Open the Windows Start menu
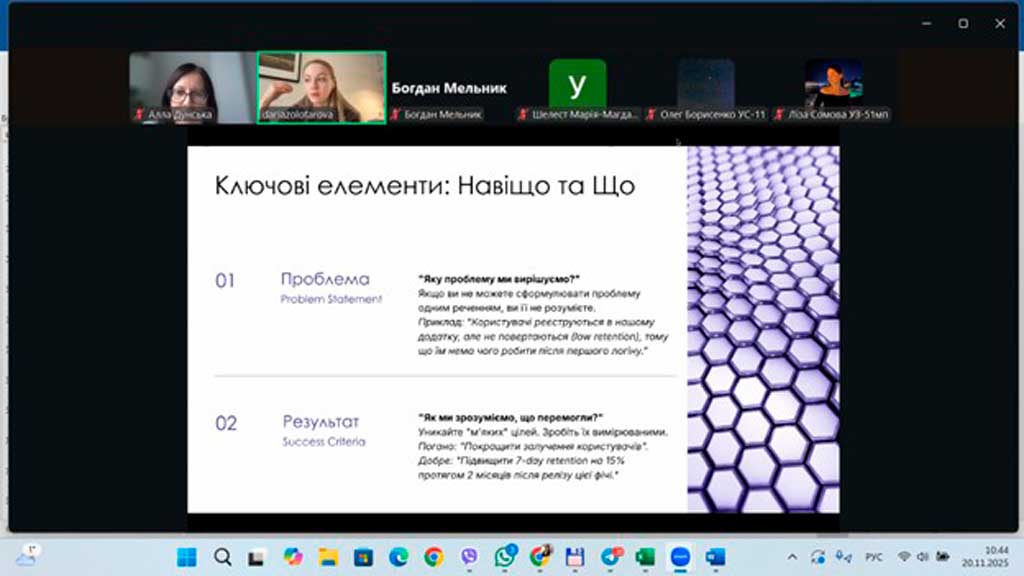The width and height of the screenshot is (1024, 576). pyautogui.click(x=187, y=556)
